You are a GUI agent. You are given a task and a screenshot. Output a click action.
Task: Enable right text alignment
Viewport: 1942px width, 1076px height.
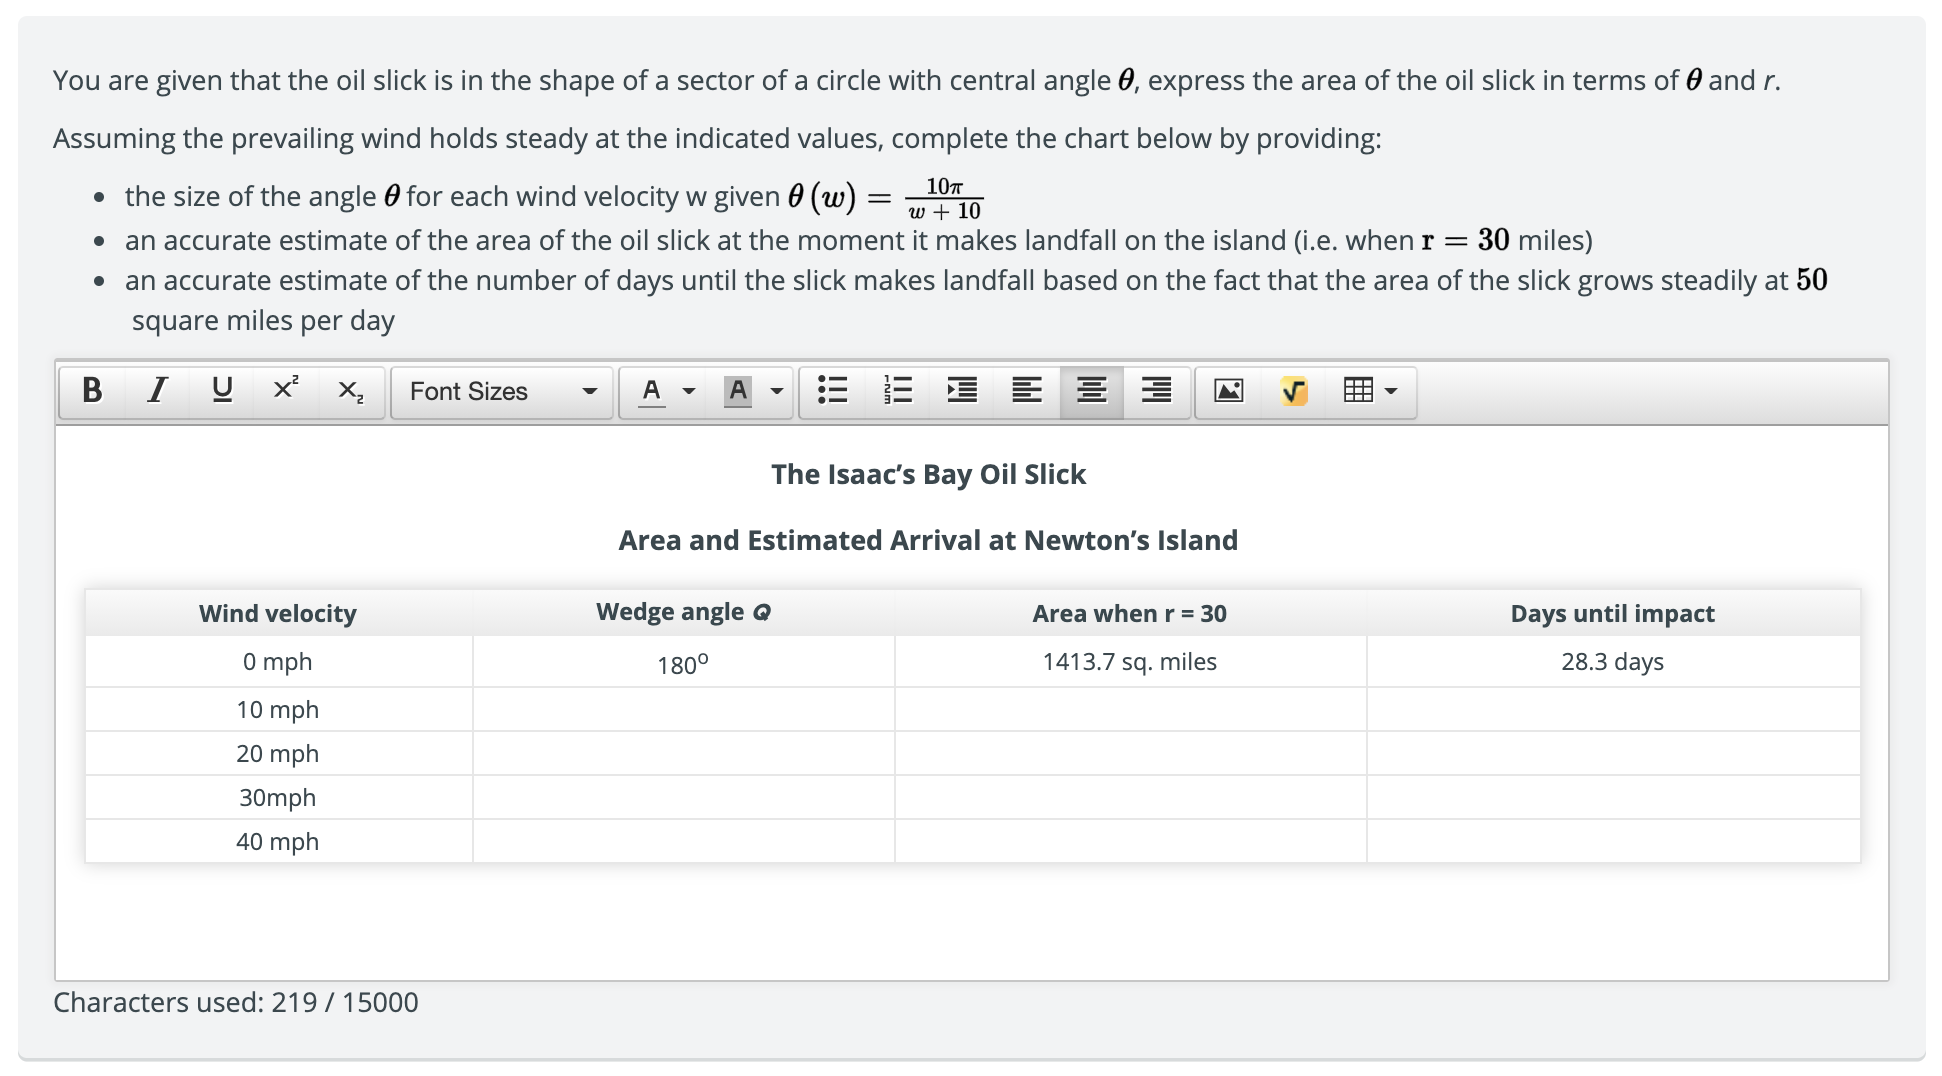(x=1155, y=391)
